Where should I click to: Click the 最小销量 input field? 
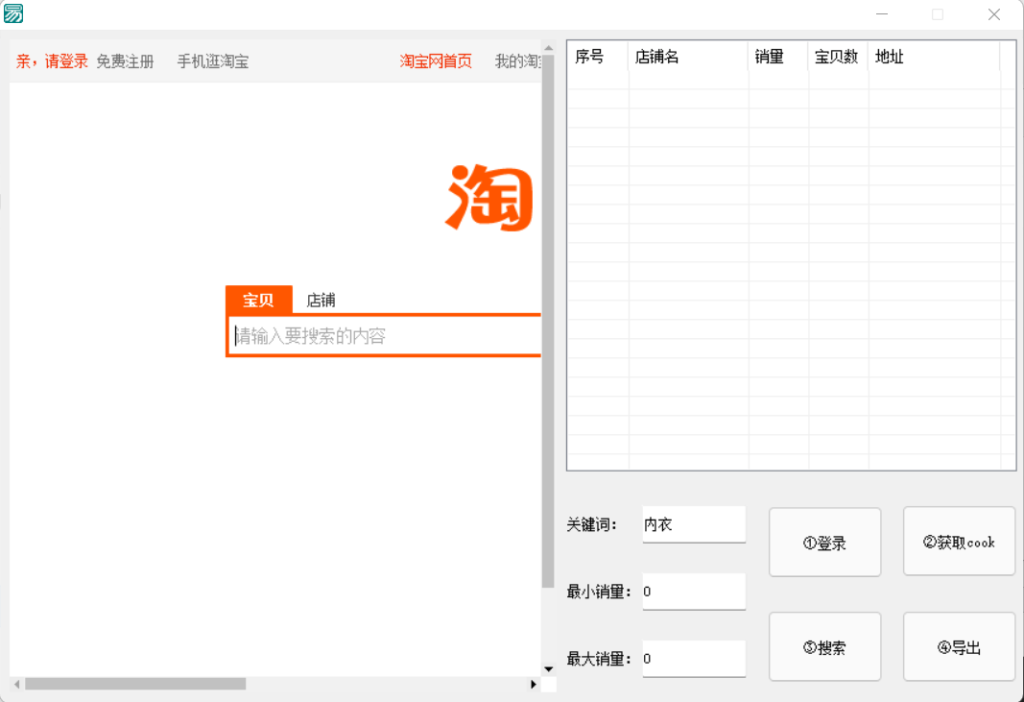tap(693, 591)
